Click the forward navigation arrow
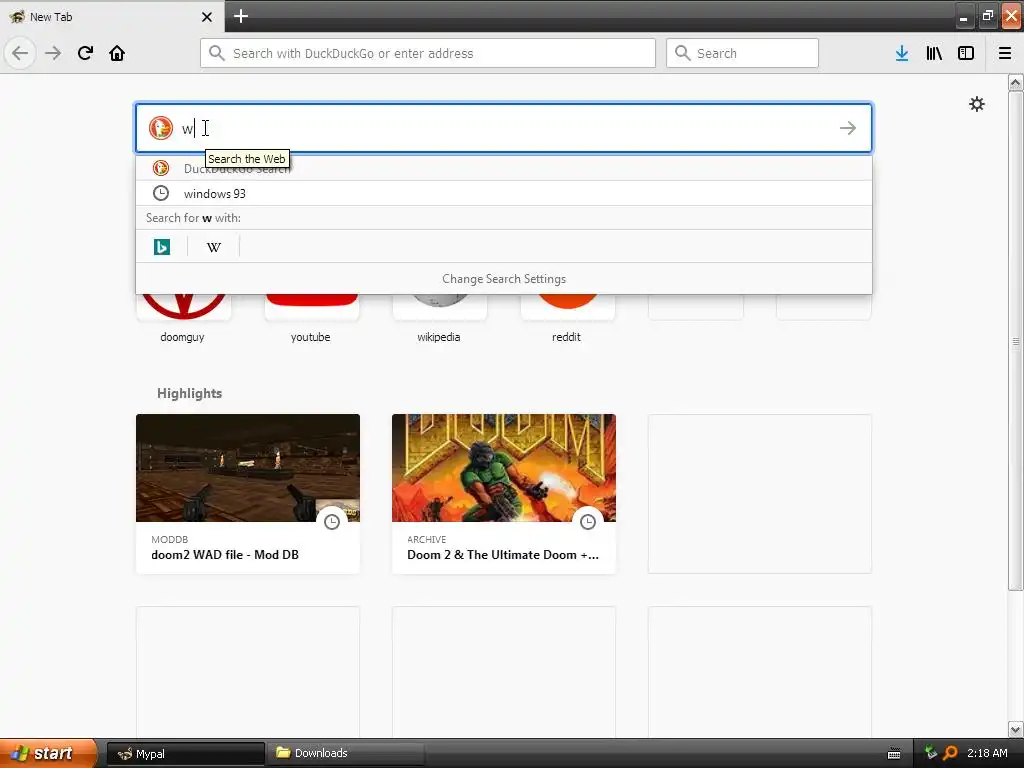This screenshot has width=1024, height=768. [x=53, y=53]
